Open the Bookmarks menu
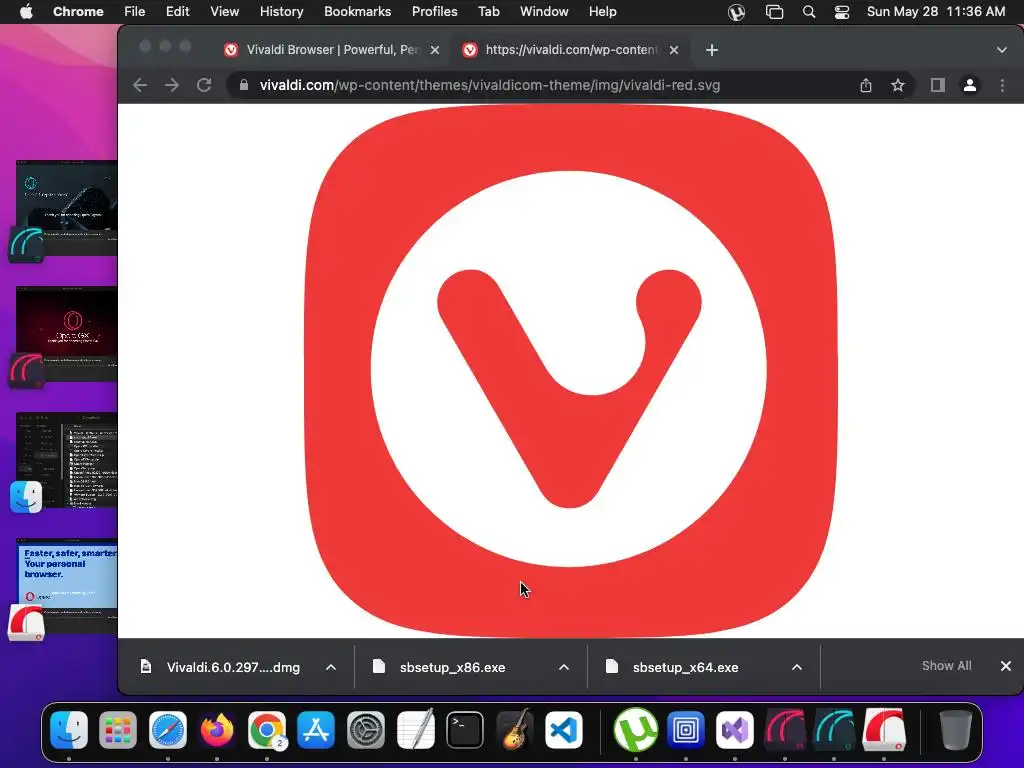 coord(357,12)
